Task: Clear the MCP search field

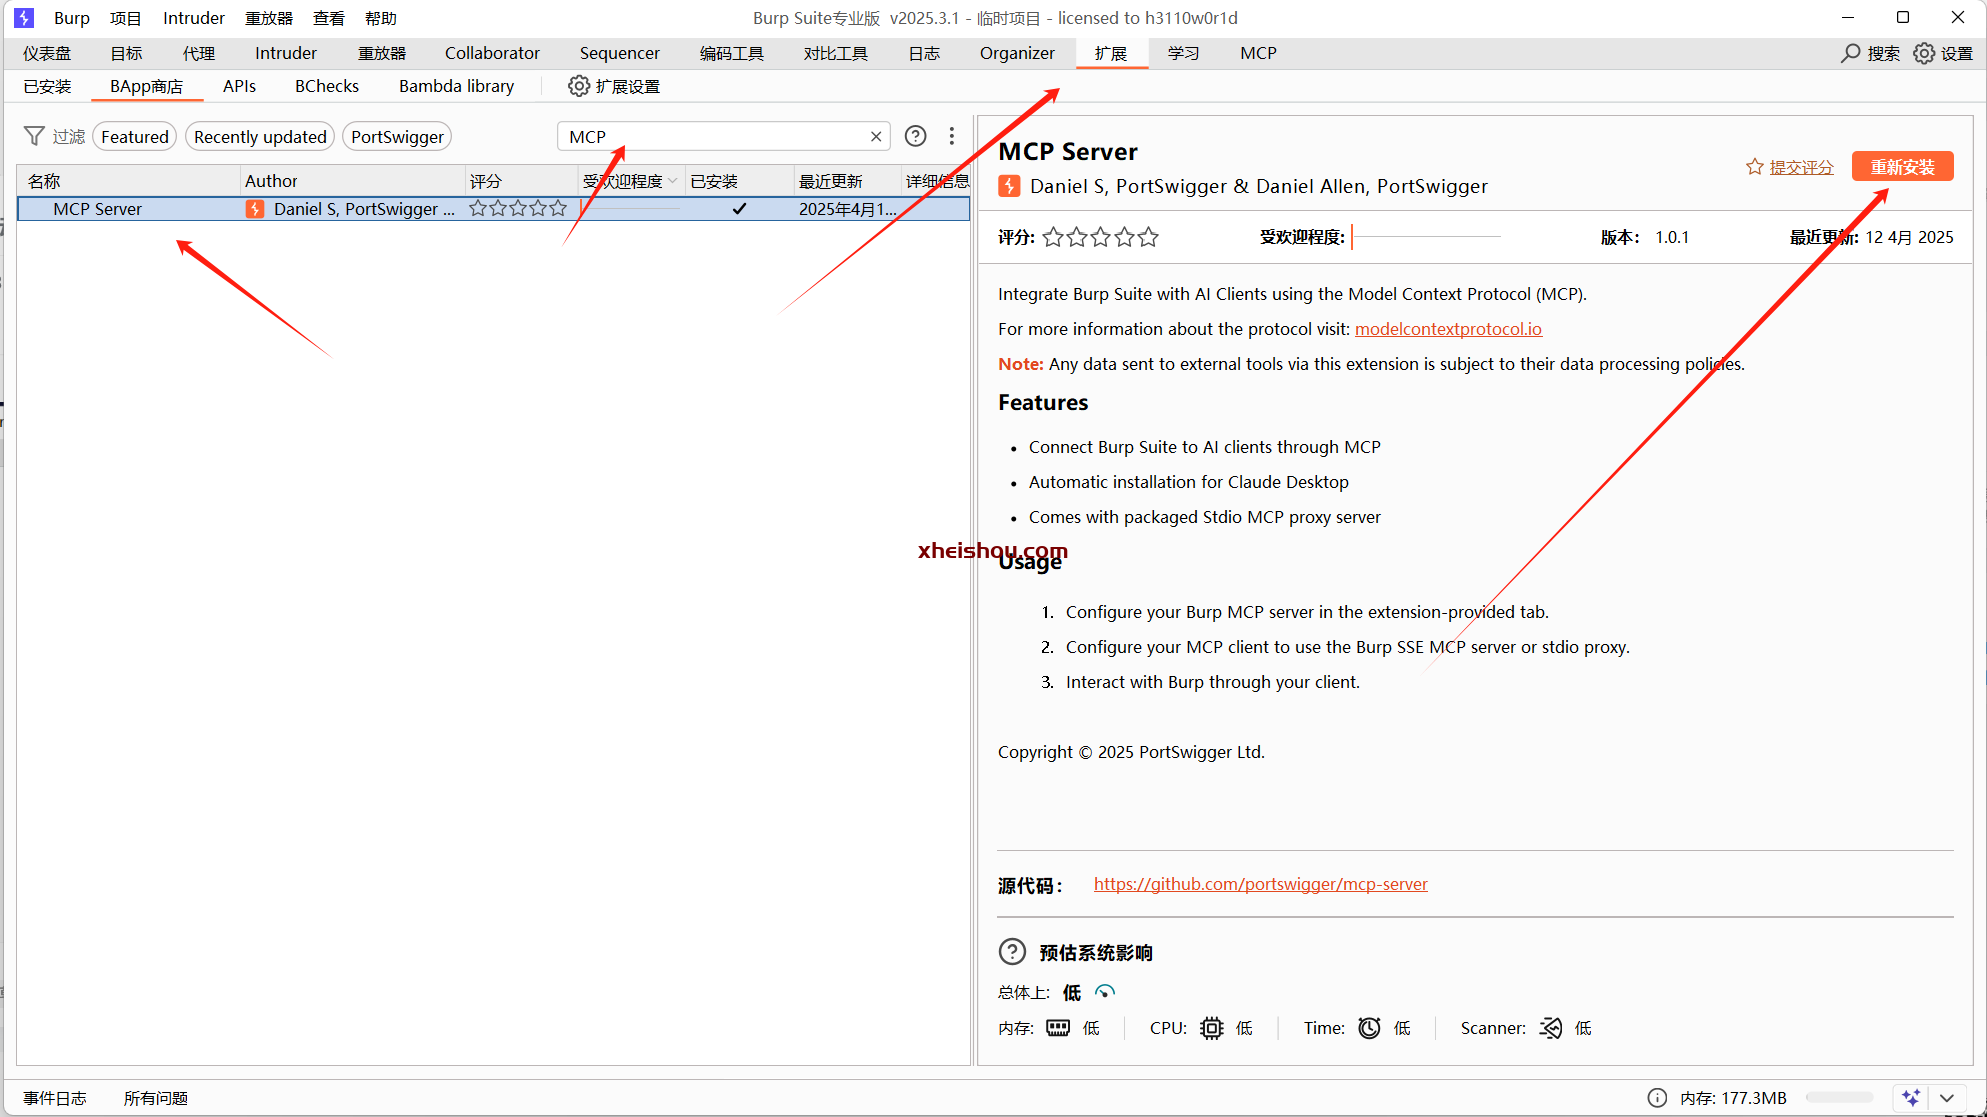Action: [876, 137]
